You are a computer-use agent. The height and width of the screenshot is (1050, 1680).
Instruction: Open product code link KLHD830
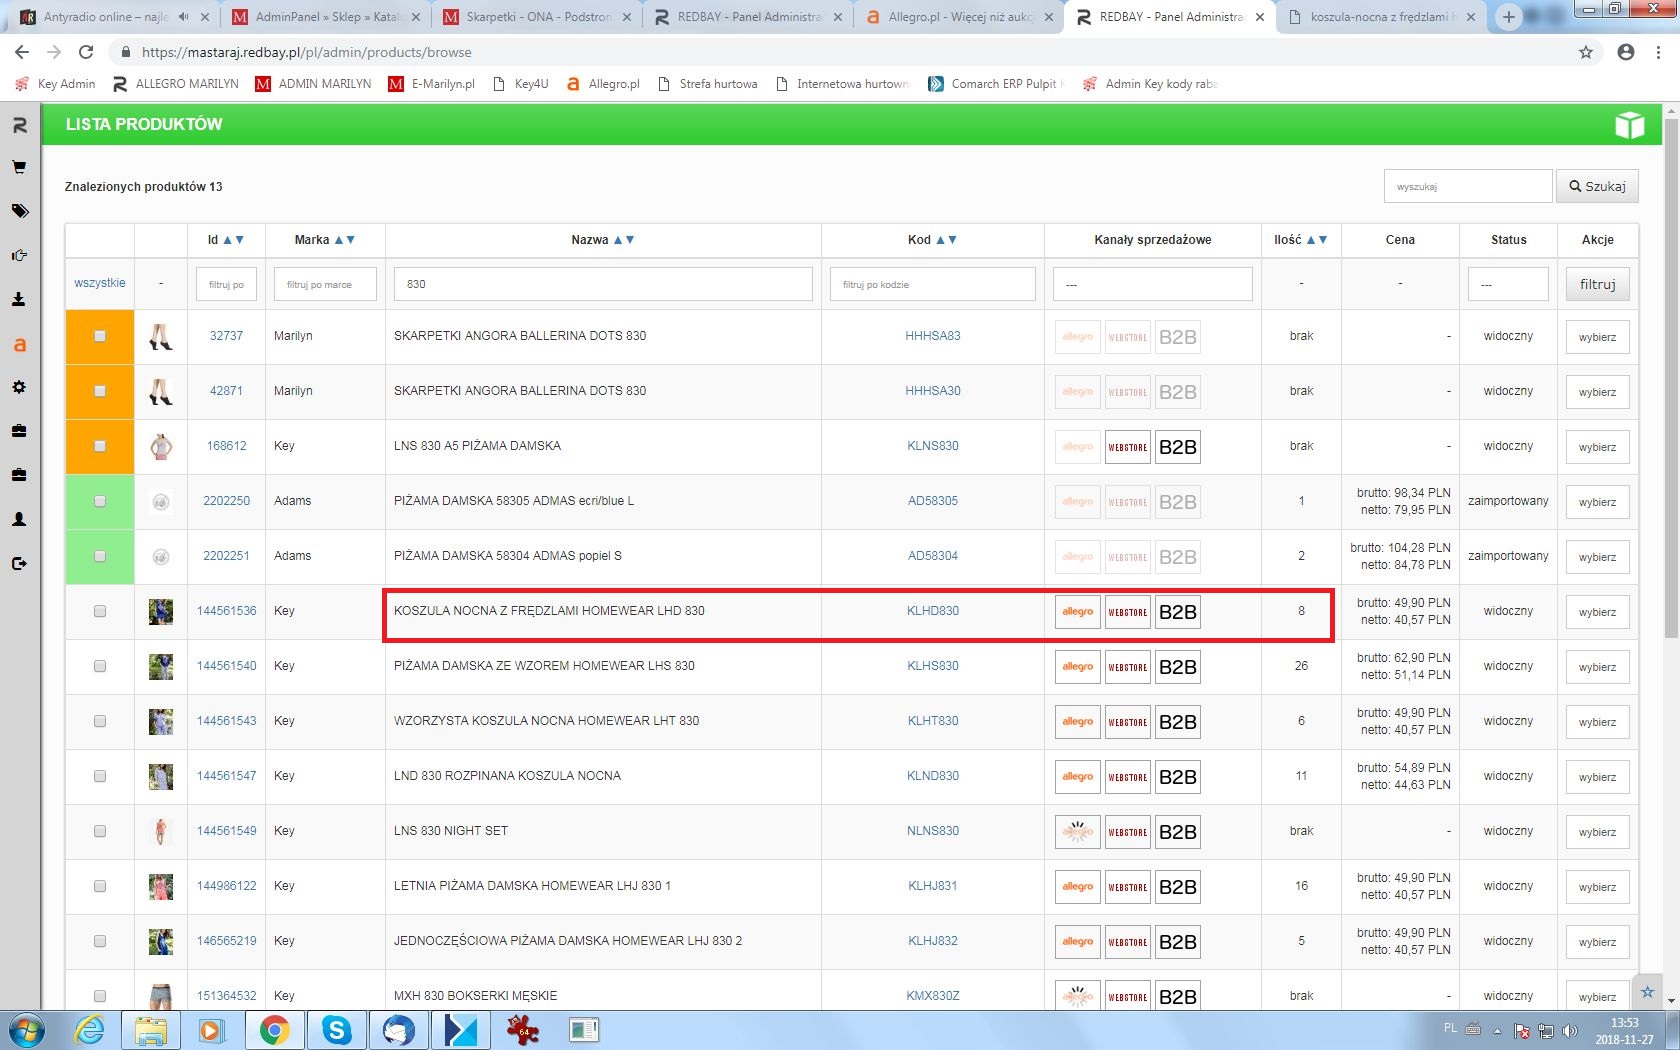932,611
